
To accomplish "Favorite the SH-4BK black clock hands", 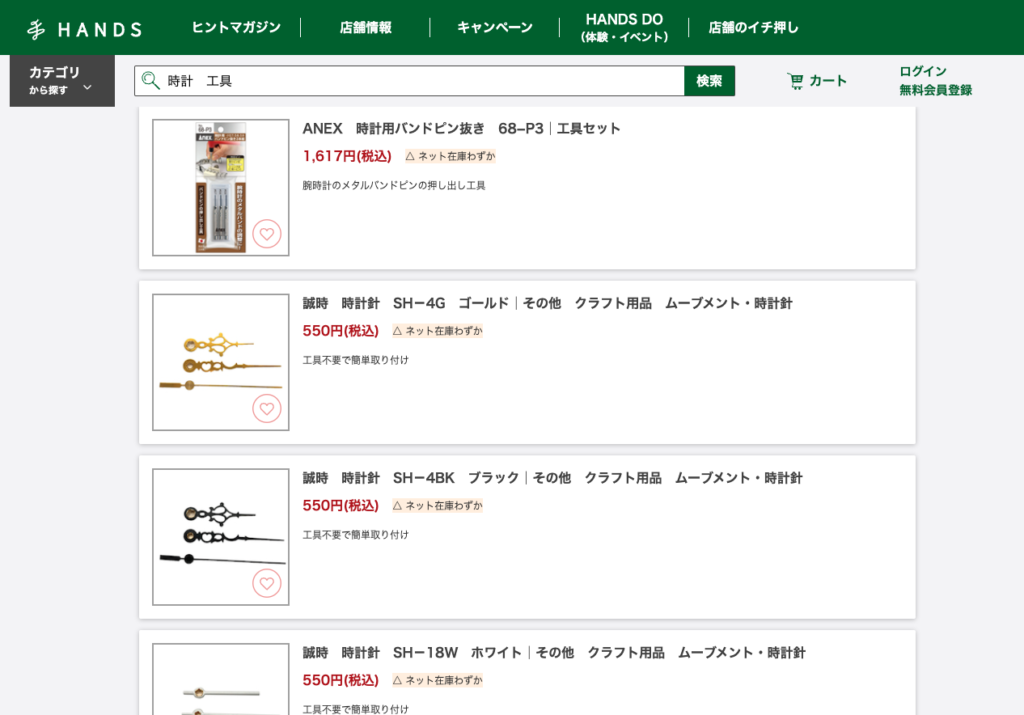I will tap(266, 583).
